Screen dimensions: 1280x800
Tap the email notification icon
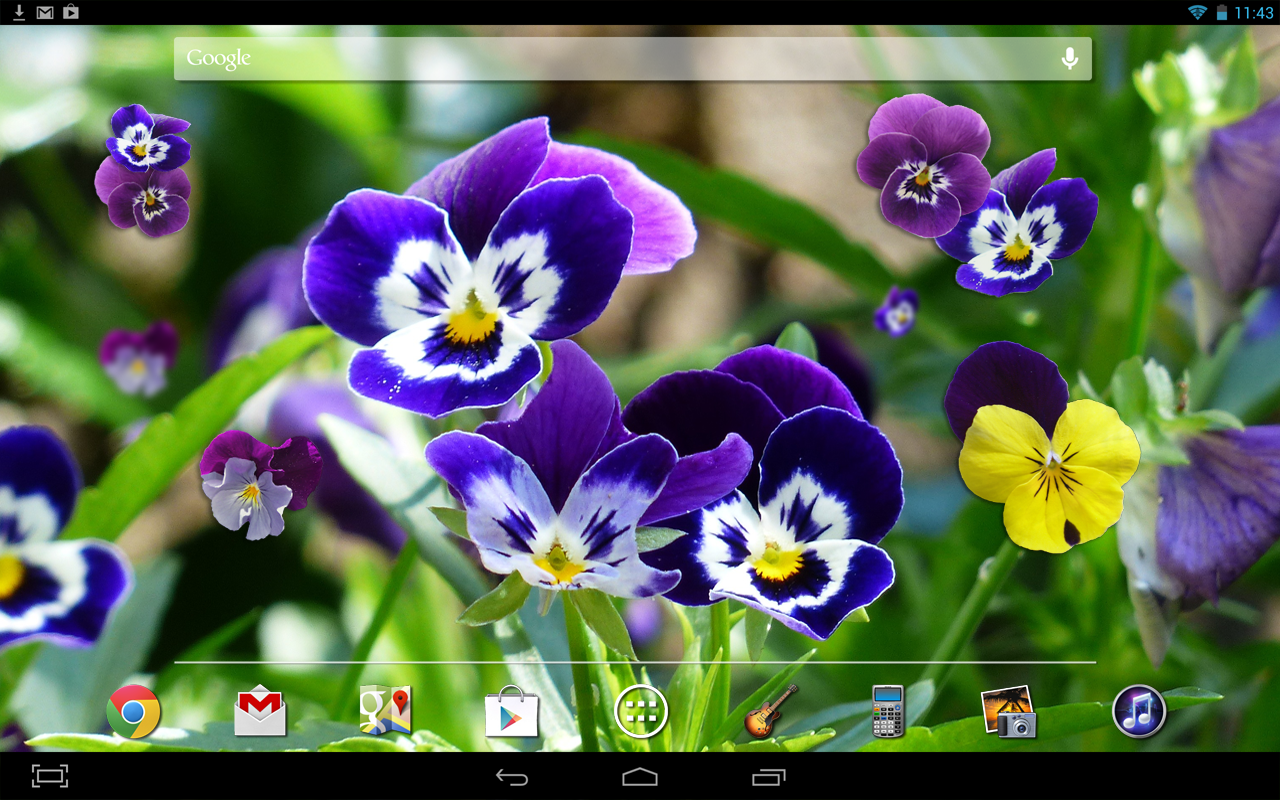point(45,12)
